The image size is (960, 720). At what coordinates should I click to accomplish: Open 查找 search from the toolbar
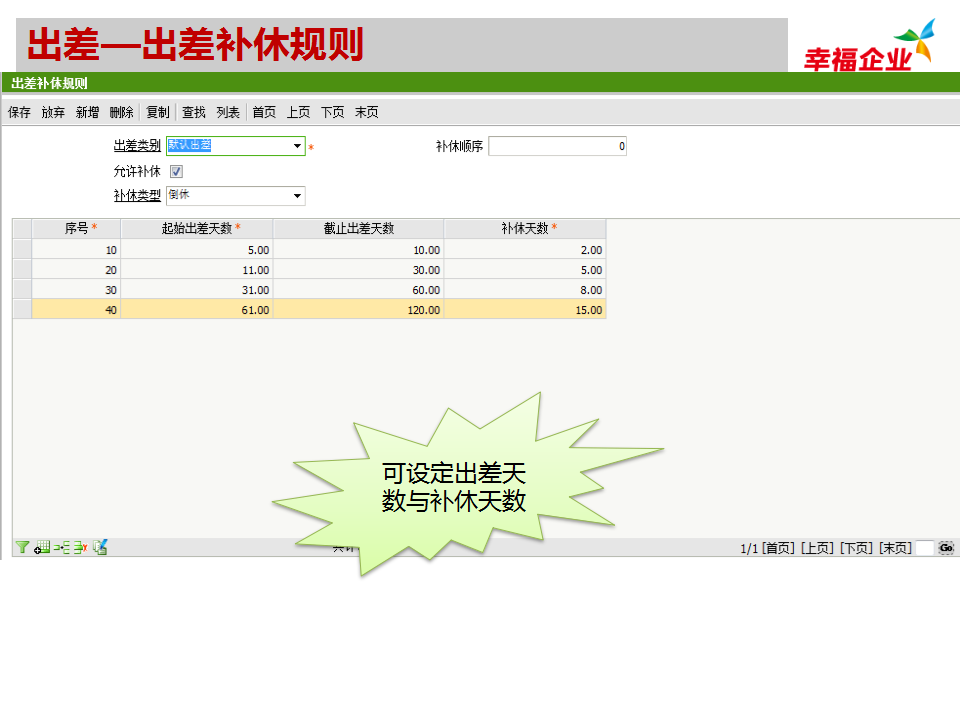(x=193, y=112)
